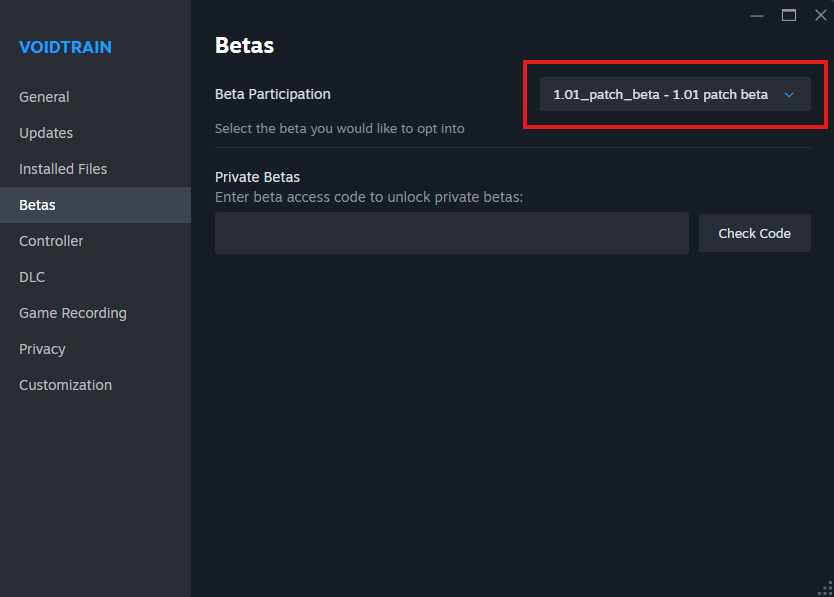Open Game Recording settings
This screenshot has width=834, height=597.
(73, 313)
